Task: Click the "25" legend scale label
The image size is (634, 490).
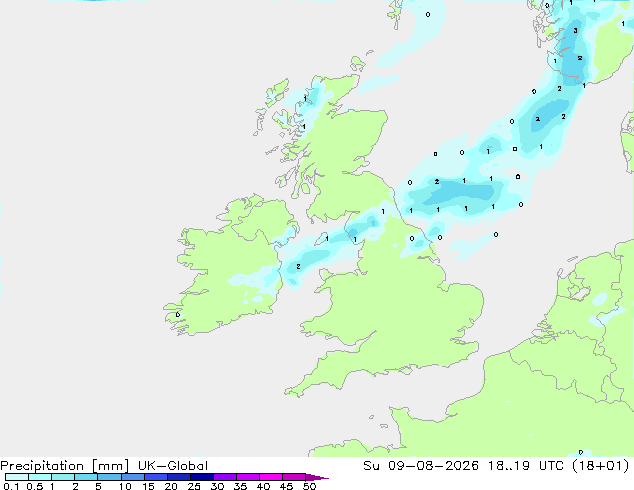Action: pos(194,486)
